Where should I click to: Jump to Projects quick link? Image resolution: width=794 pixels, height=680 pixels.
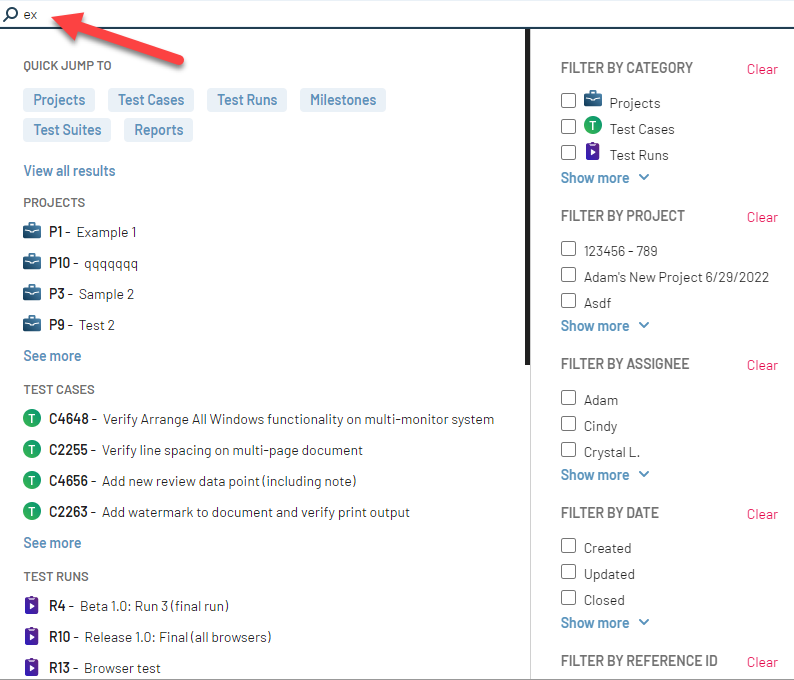click(x=59, y=100)
